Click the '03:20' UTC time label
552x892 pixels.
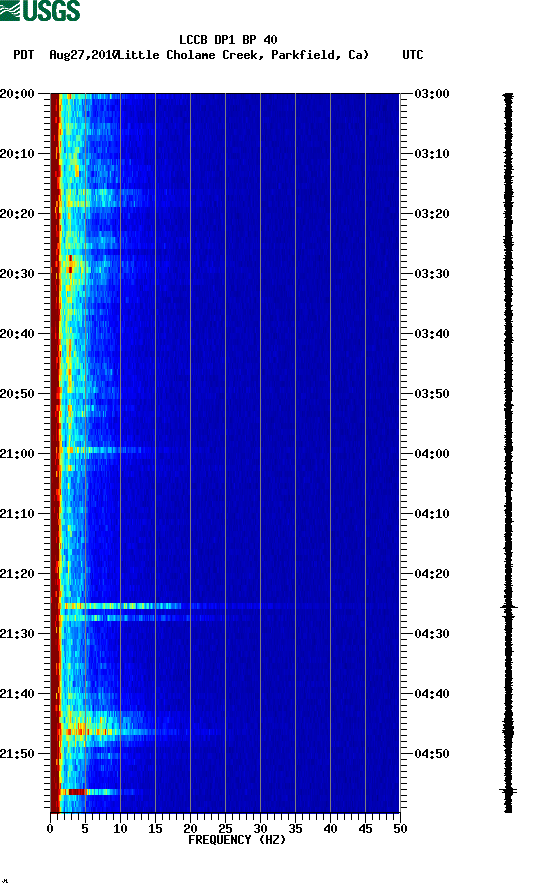point(432,213)
